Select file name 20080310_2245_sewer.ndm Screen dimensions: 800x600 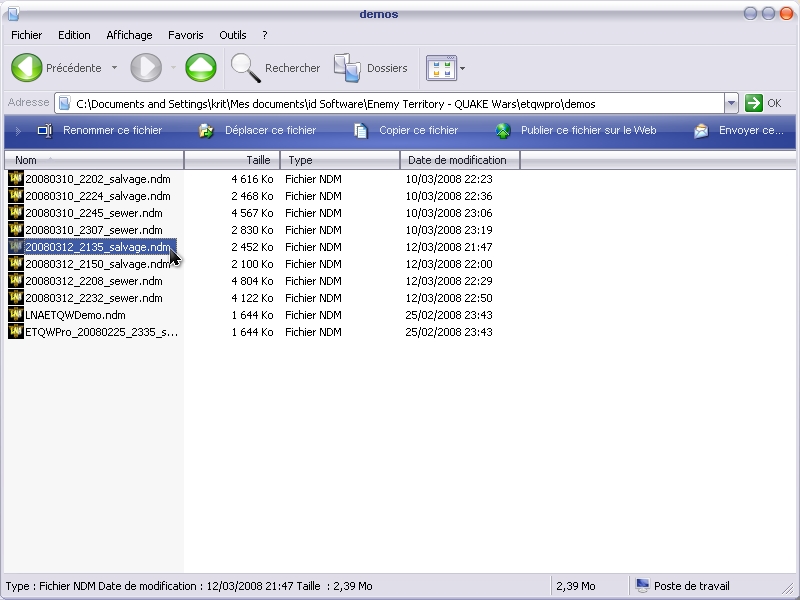(x=94, y=213)
